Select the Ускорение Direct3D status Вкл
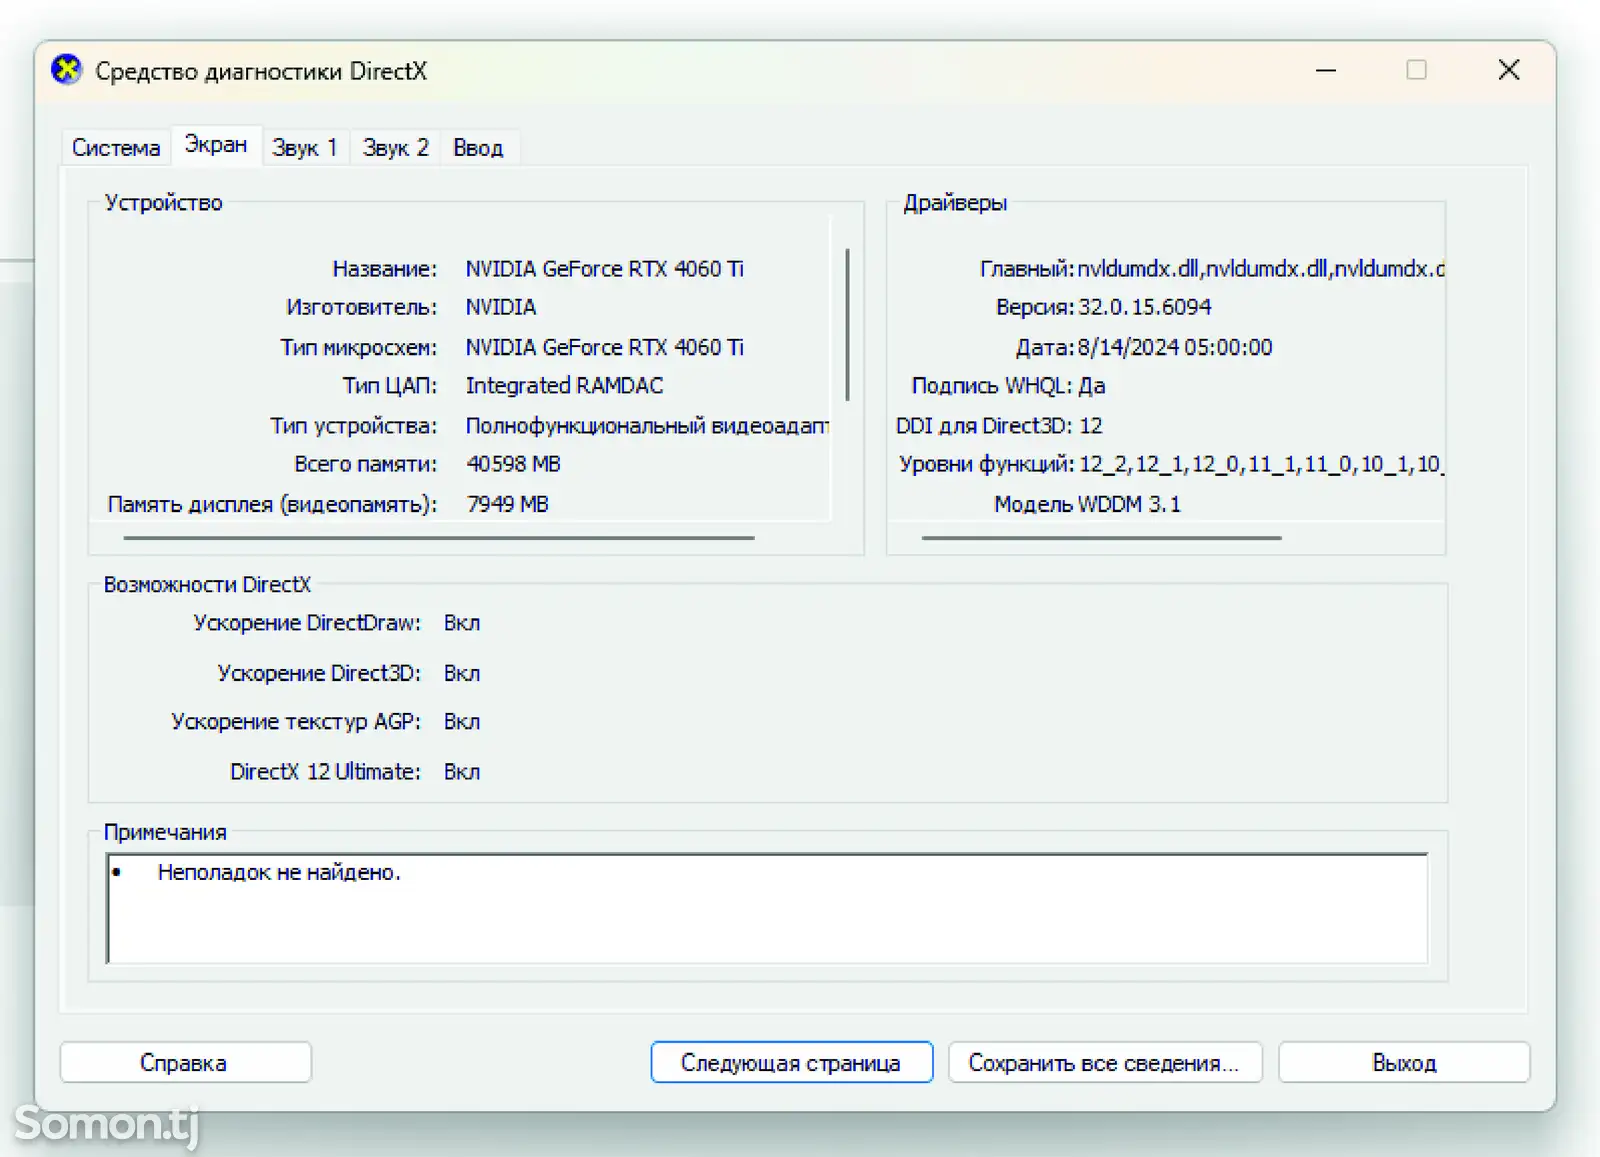This screenshot has height=1157, width=1600. (462, 673)
